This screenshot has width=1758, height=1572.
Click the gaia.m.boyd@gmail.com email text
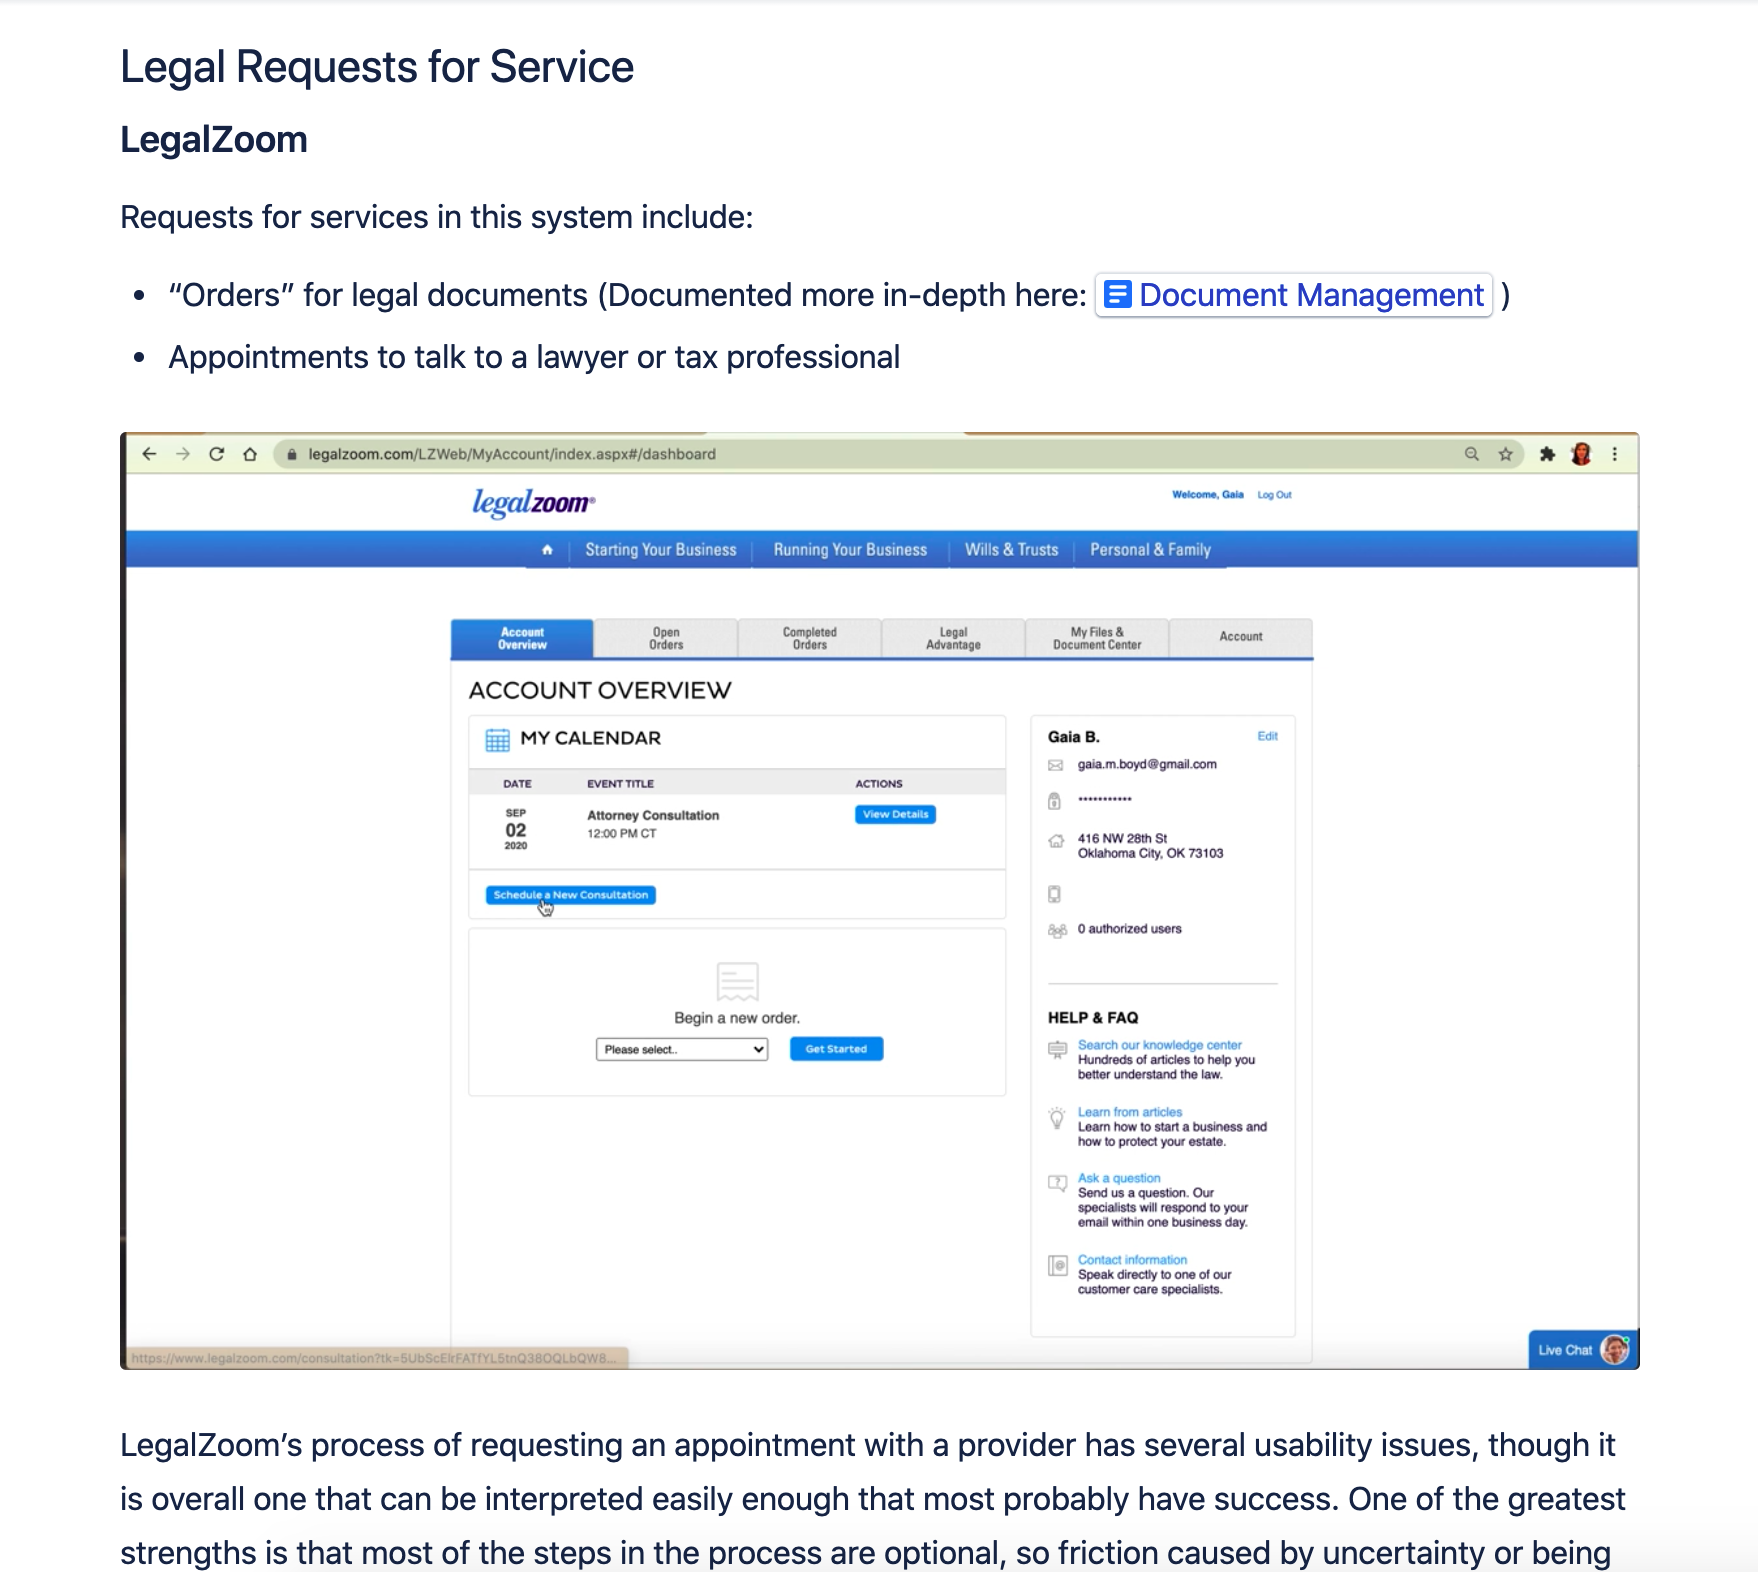point(1147,764)
